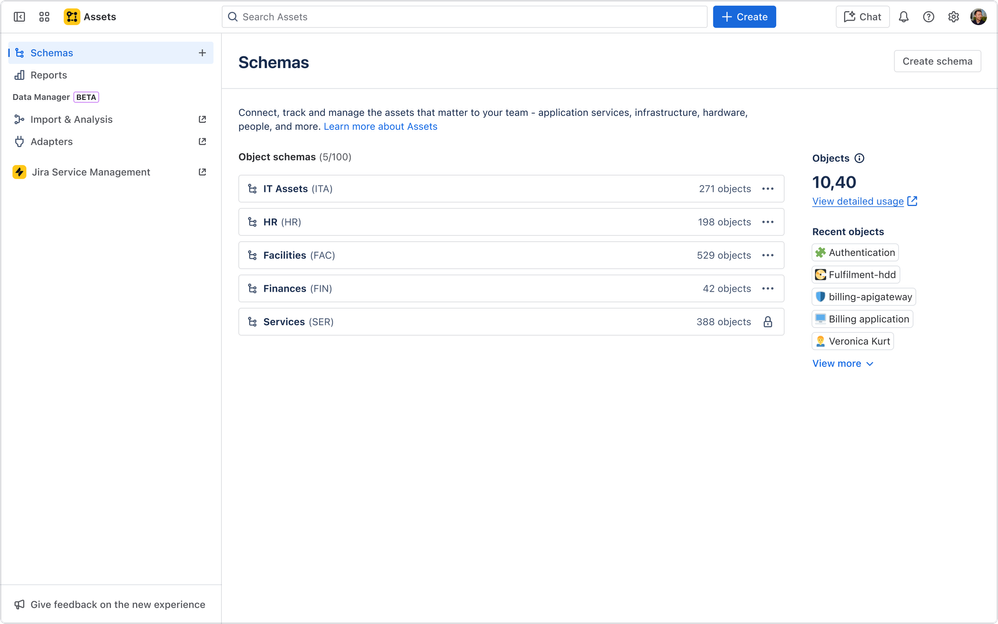Open the user profile avatar
The image size is (998, 624).
click(x=978, y=17)
